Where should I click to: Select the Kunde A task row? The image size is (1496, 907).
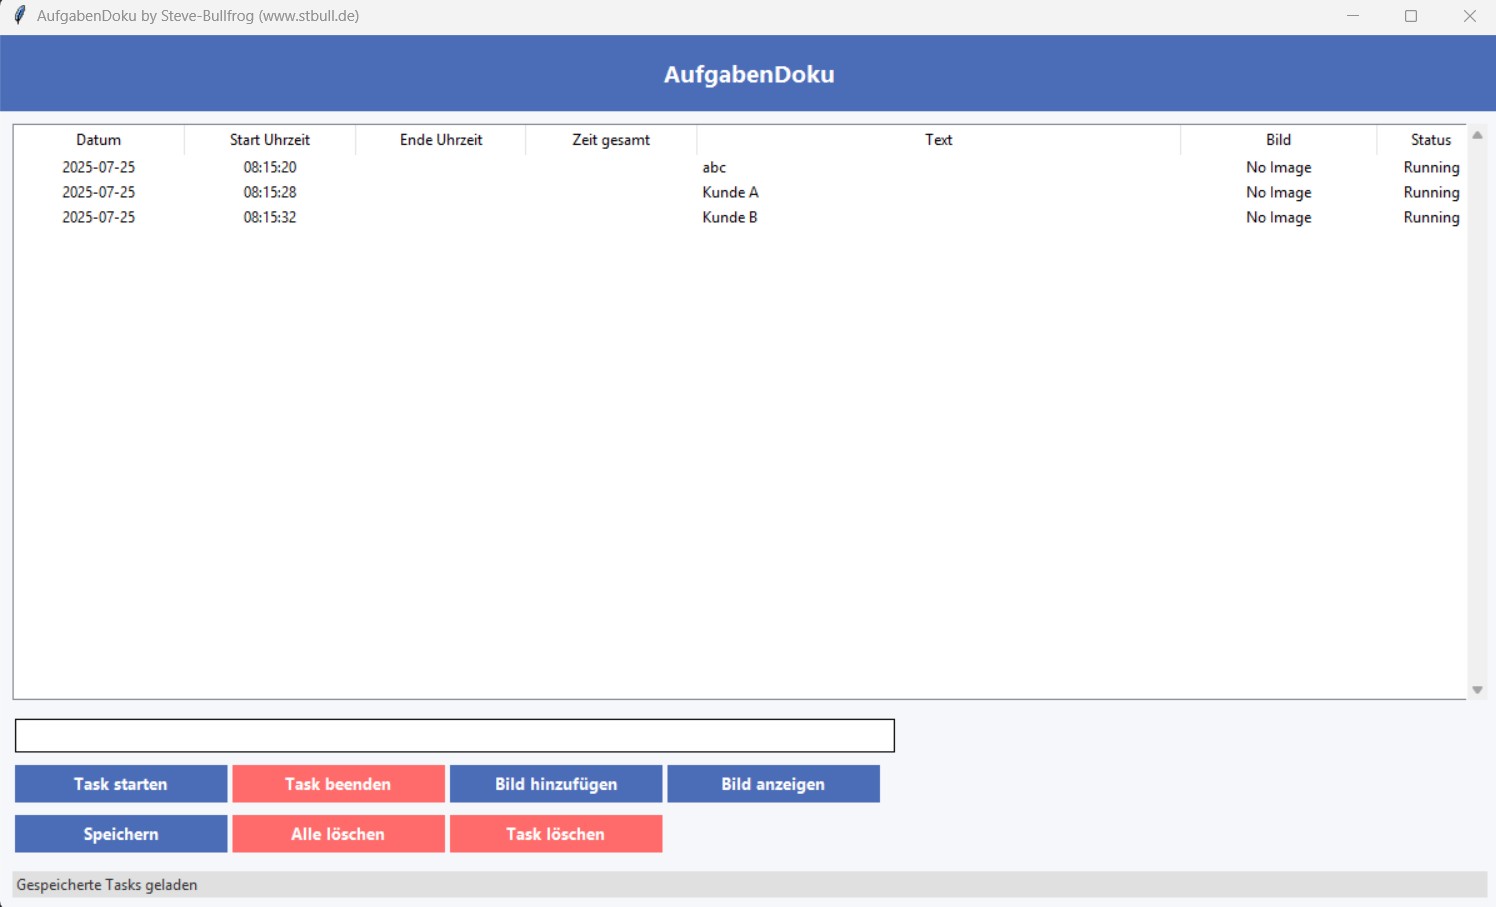click(x=730, y=193)
